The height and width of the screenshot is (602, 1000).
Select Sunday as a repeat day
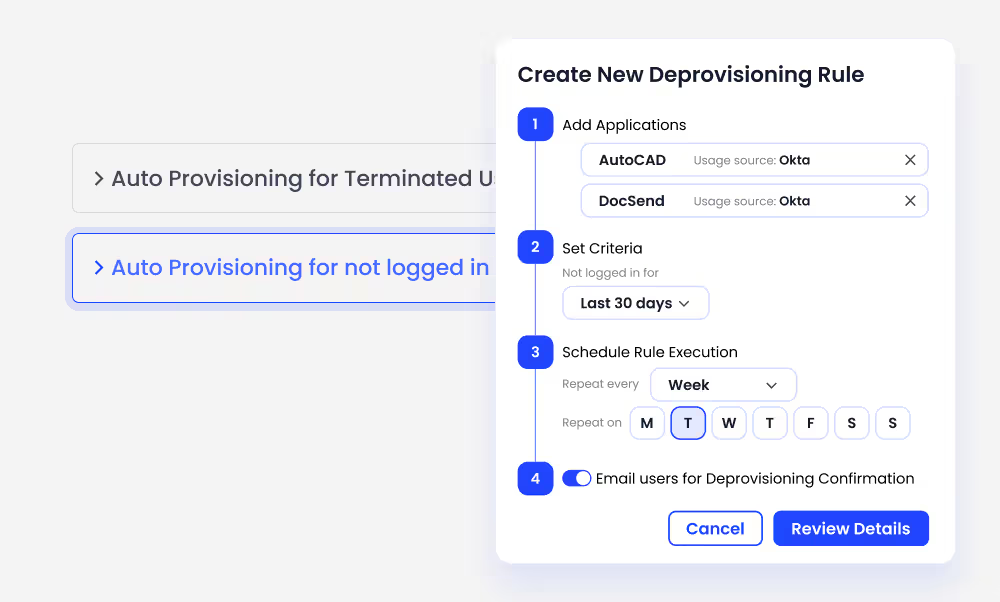pos(893,423)
